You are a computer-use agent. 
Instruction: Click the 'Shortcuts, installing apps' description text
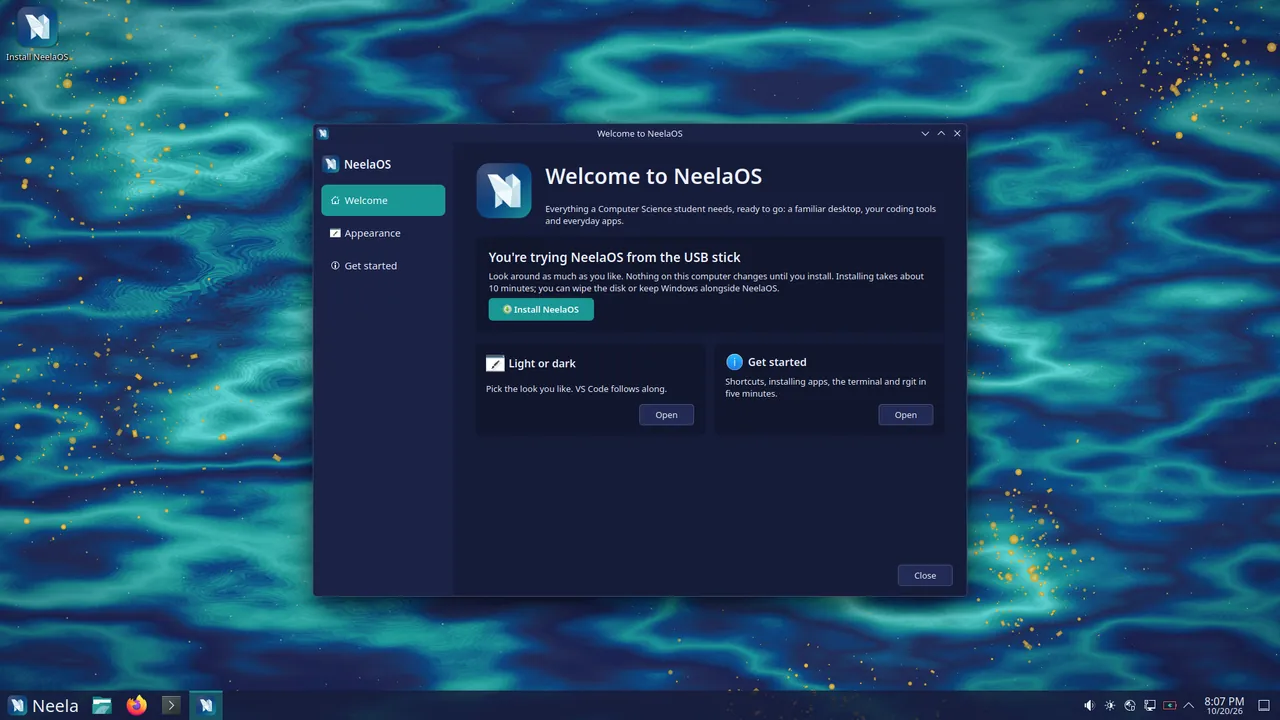825,388
